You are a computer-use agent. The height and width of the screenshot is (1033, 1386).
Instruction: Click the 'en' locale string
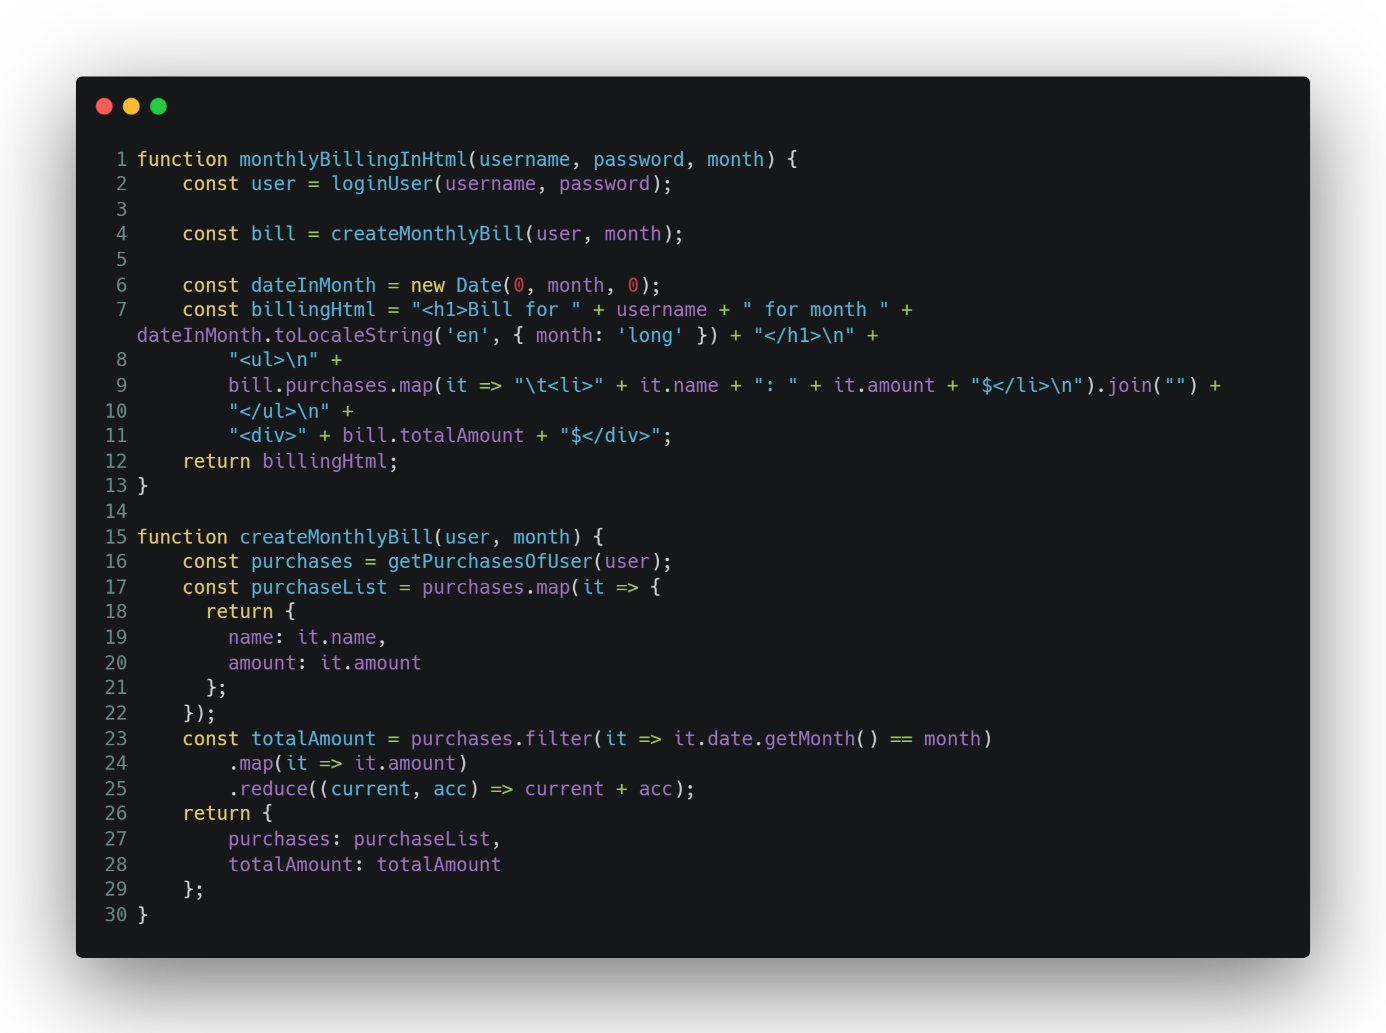click(x=468, y=336)
